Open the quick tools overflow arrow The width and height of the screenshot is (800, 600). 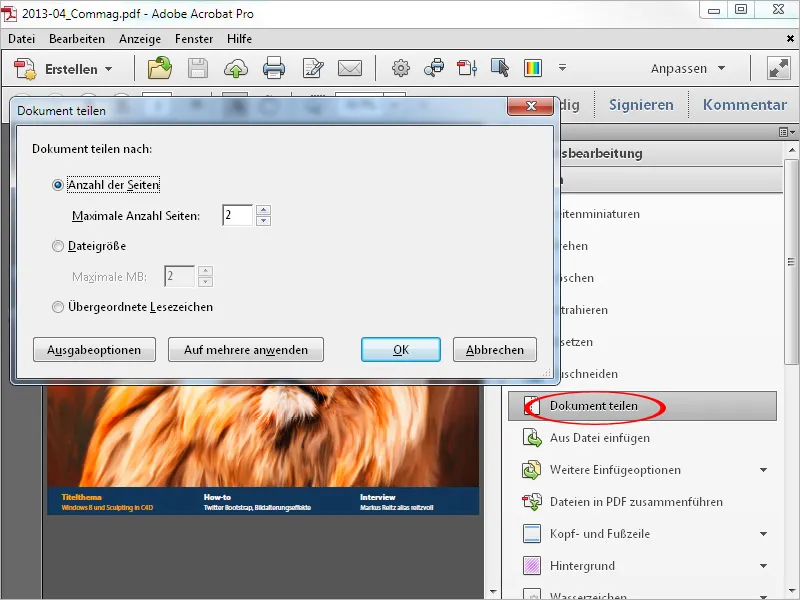point(562,67)
